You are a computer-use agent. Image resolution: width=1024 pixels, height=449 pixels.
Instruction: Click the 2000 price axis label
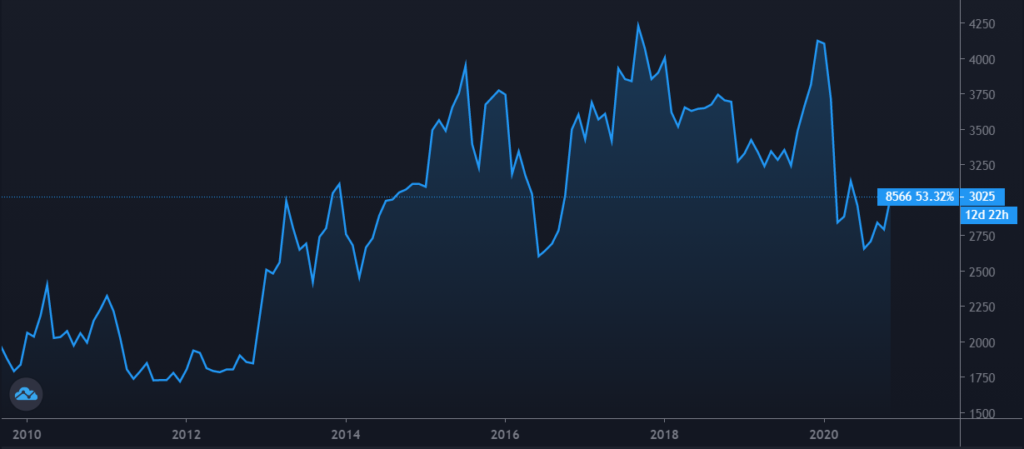(x=983, y=342)
